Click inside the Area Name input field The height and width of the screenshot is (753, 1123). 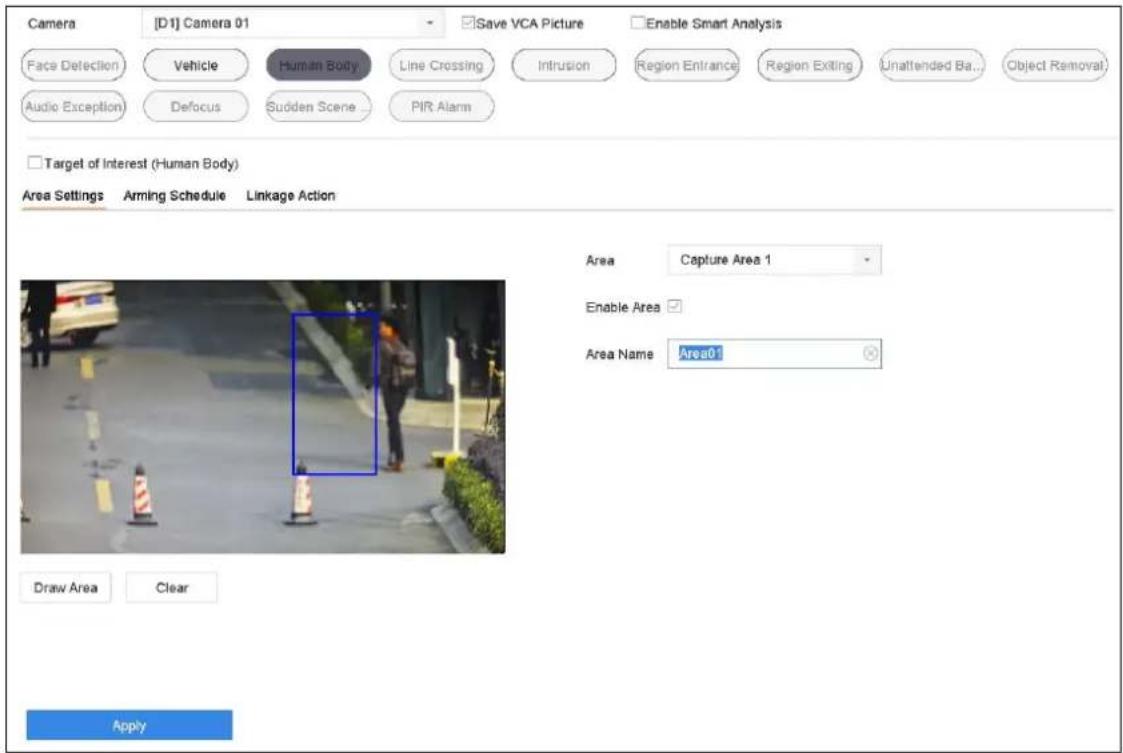point(774,353)
